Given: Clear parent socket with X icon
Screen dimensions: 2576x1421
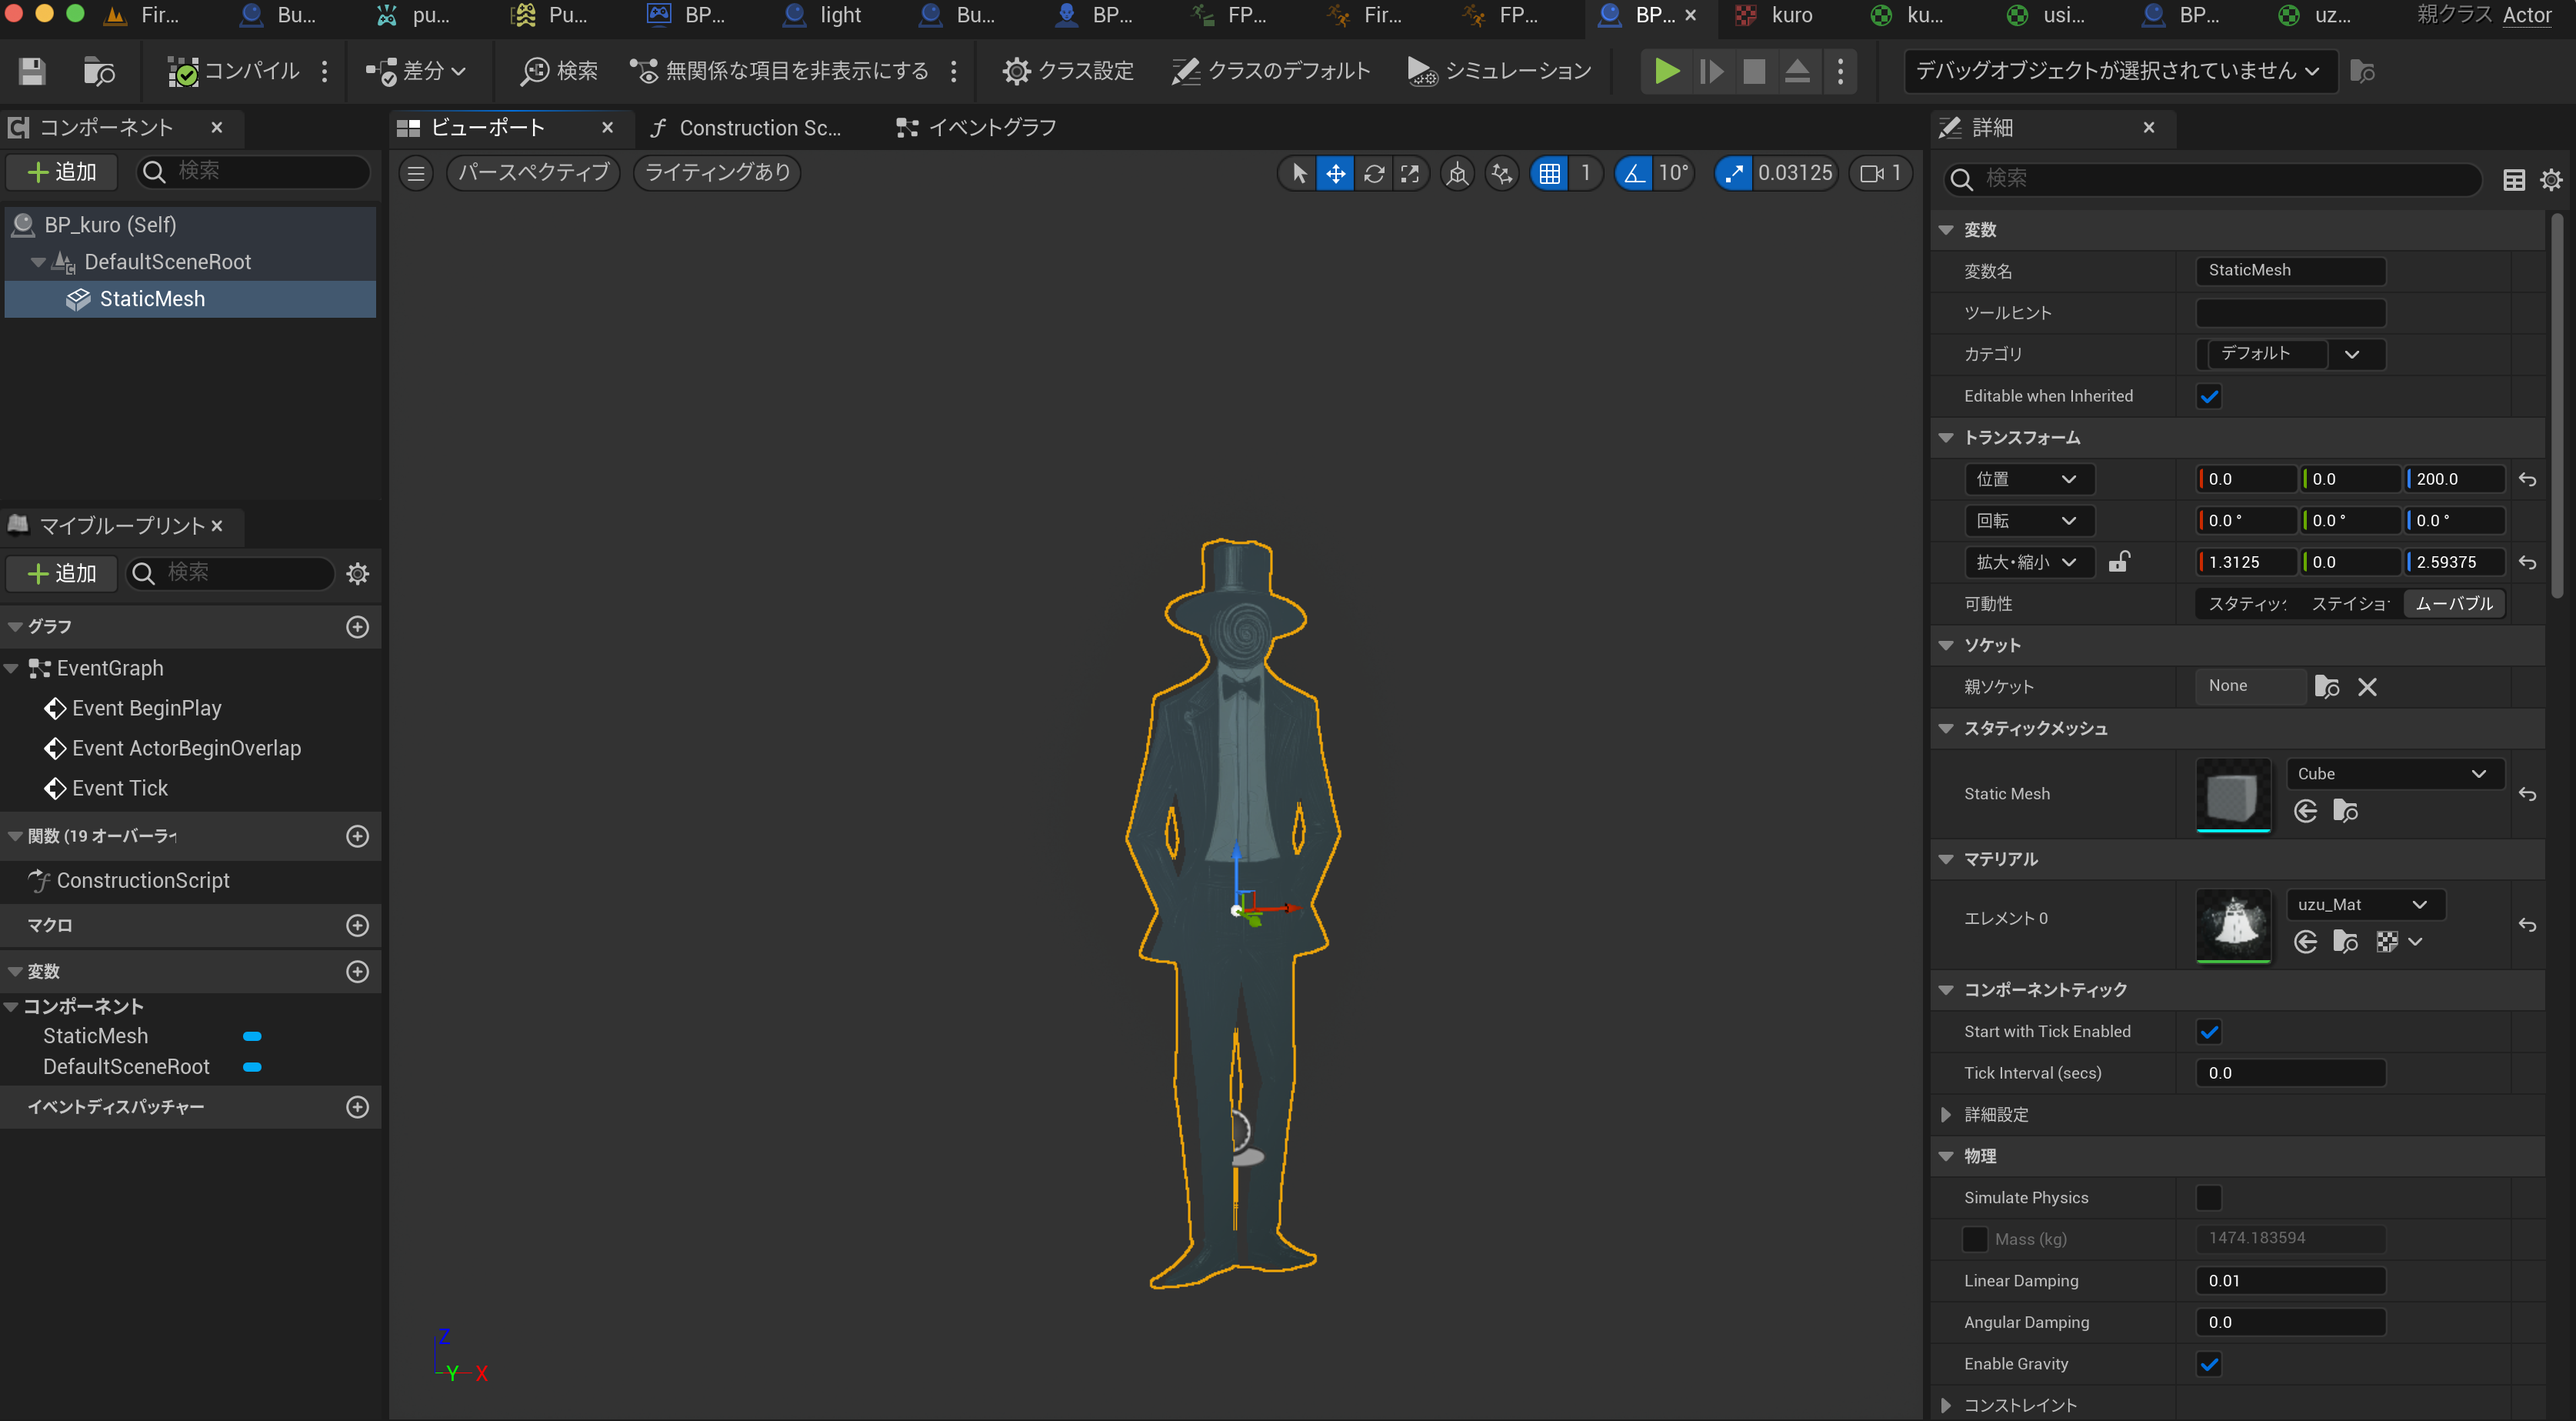Looking at the screenshot, I should click(2367, 687).
